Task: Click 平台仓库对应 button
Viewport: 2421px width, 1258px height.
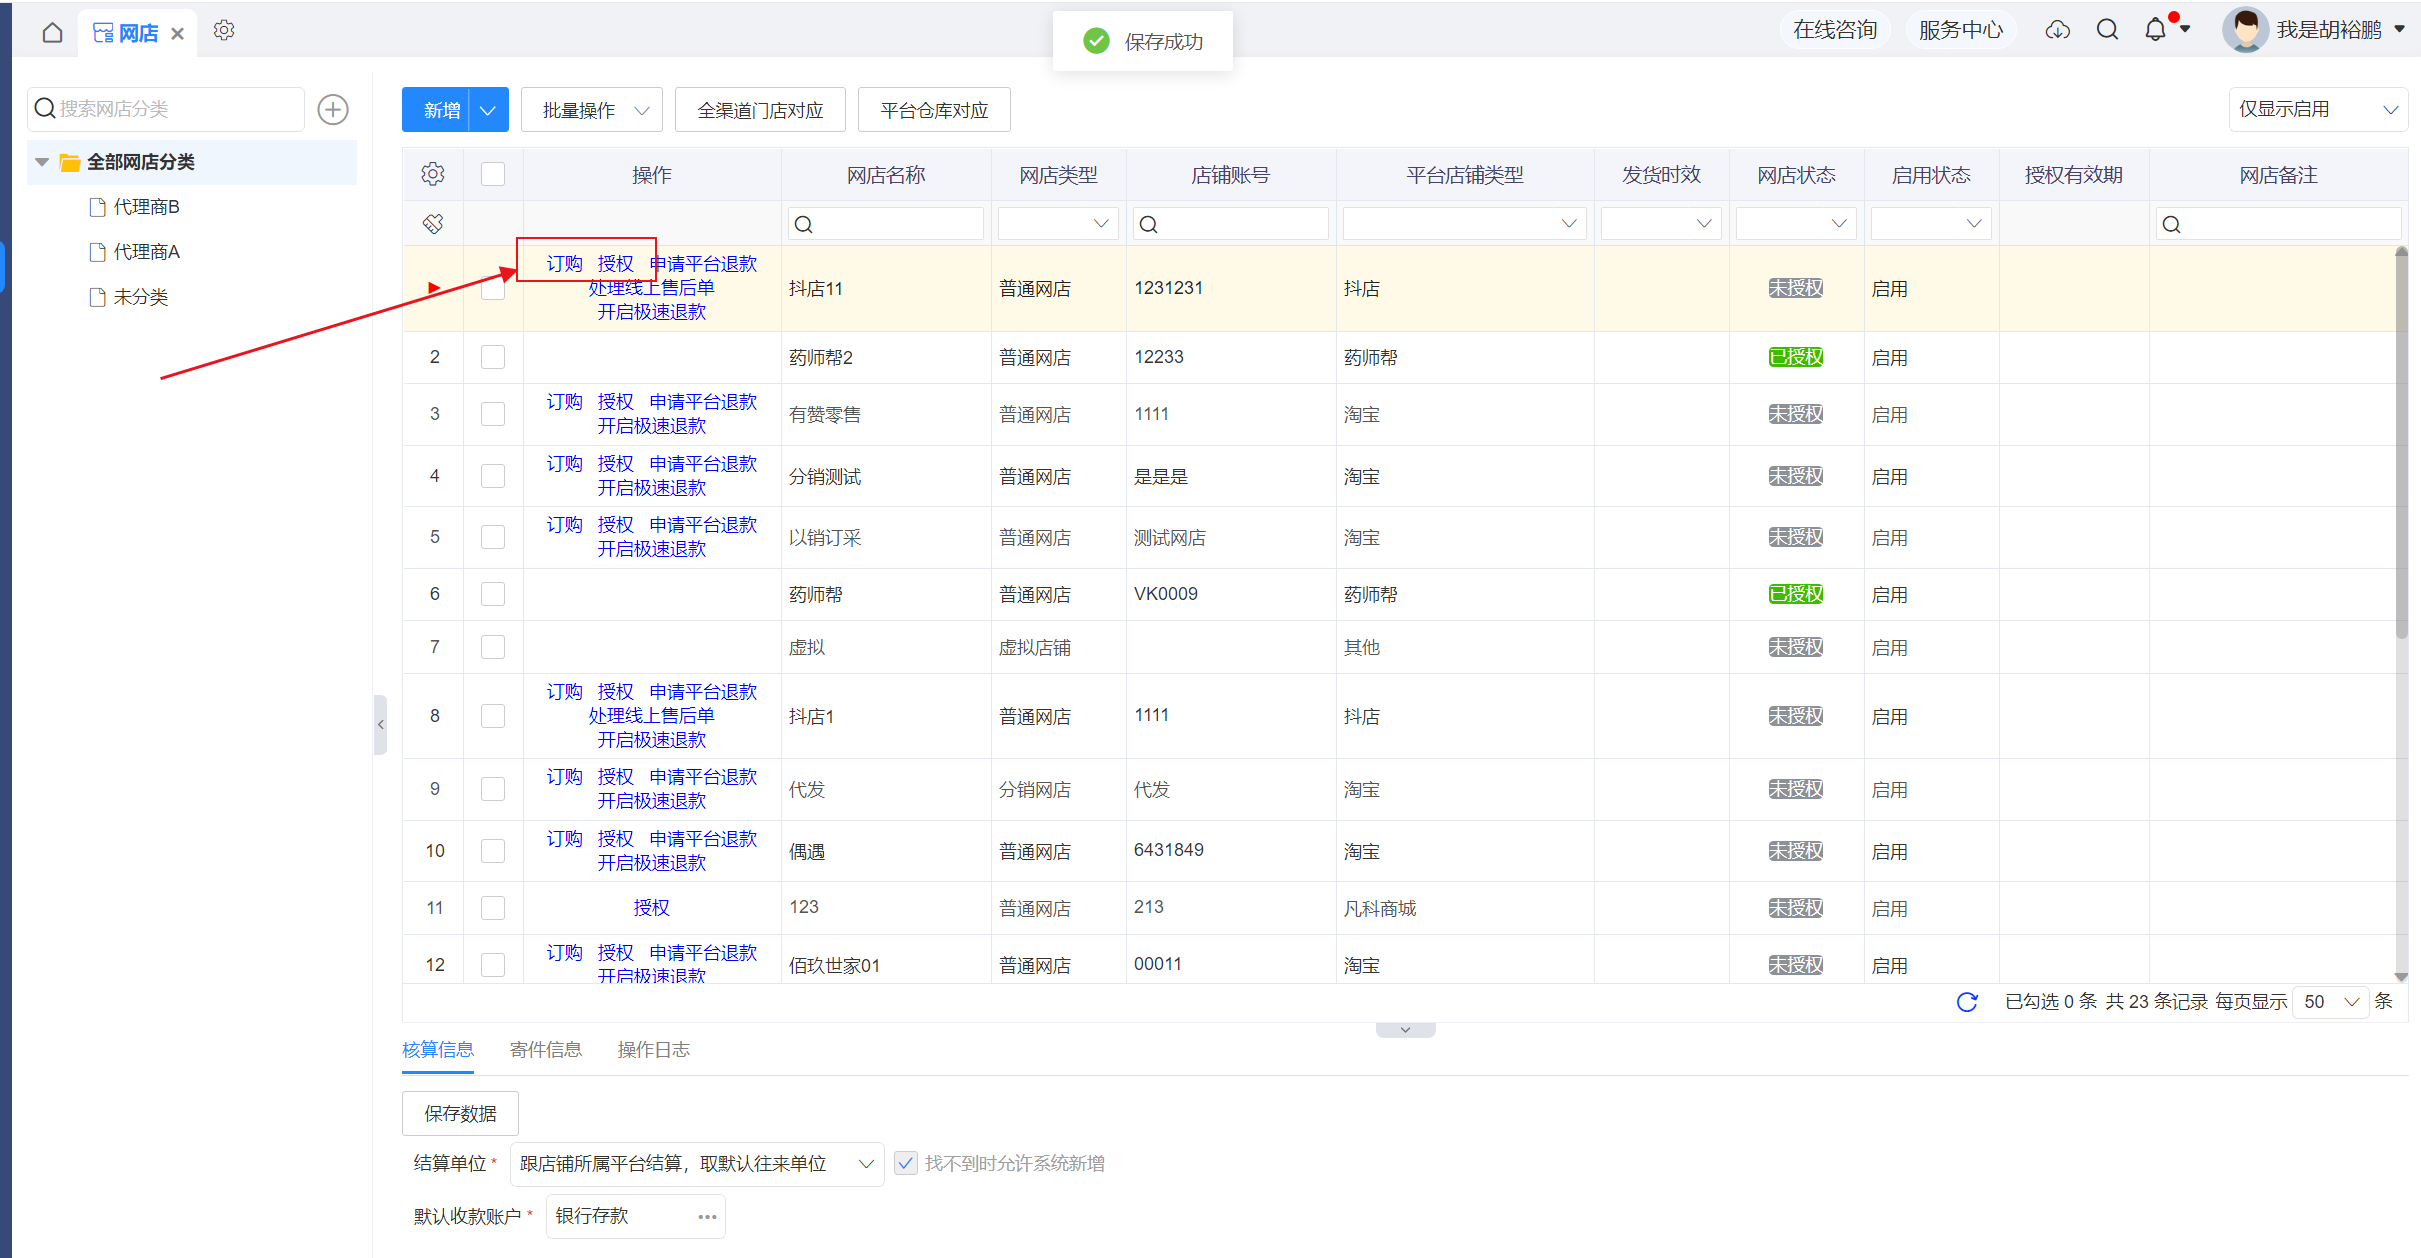Action: pyautogui.click(x=934, y=110)
